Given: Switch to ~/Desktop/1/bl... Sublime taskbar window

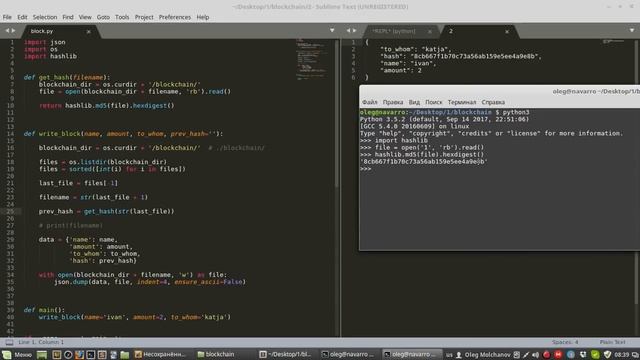Looking at the screenshot, I should pos(285,354).
